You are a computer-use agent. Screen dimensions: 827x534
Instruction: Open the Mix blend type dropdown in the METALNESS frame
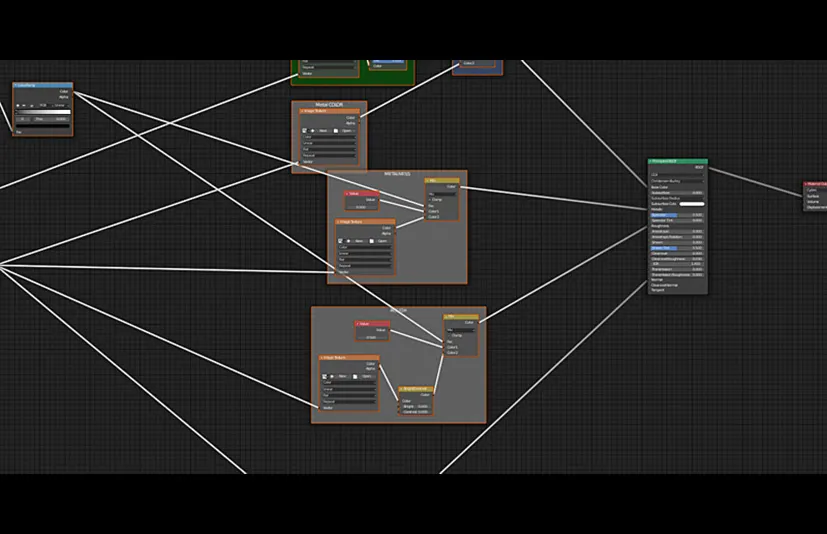443,194
